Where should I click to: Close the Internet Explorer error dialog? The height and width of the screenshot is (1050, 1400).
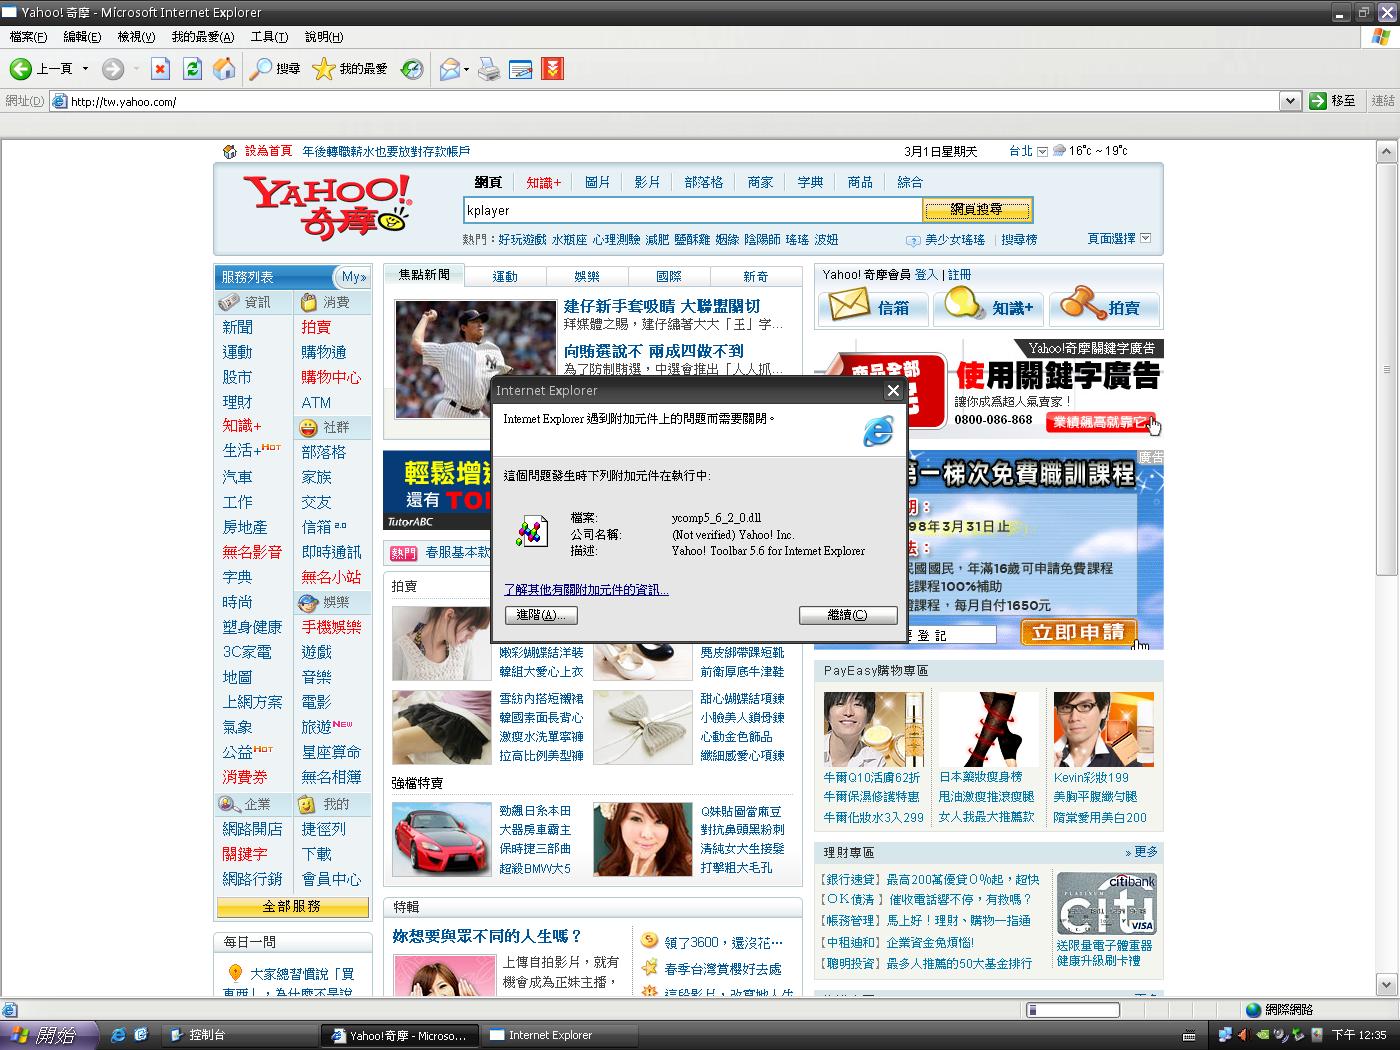pyautogui.click(x=893, y=391)
